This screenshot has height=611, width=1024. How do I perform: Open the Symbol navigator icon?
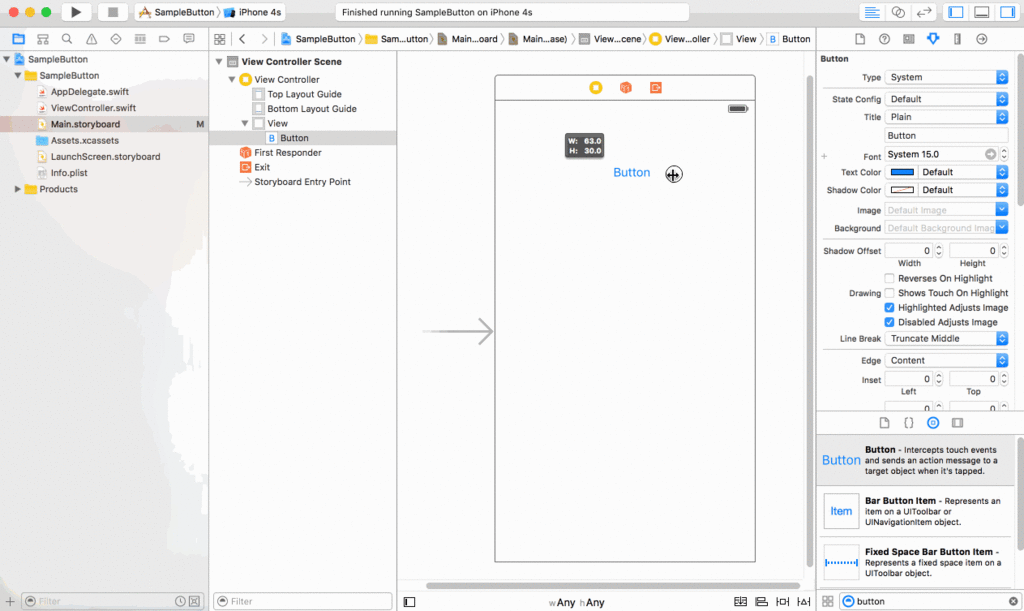coord(42,39)
